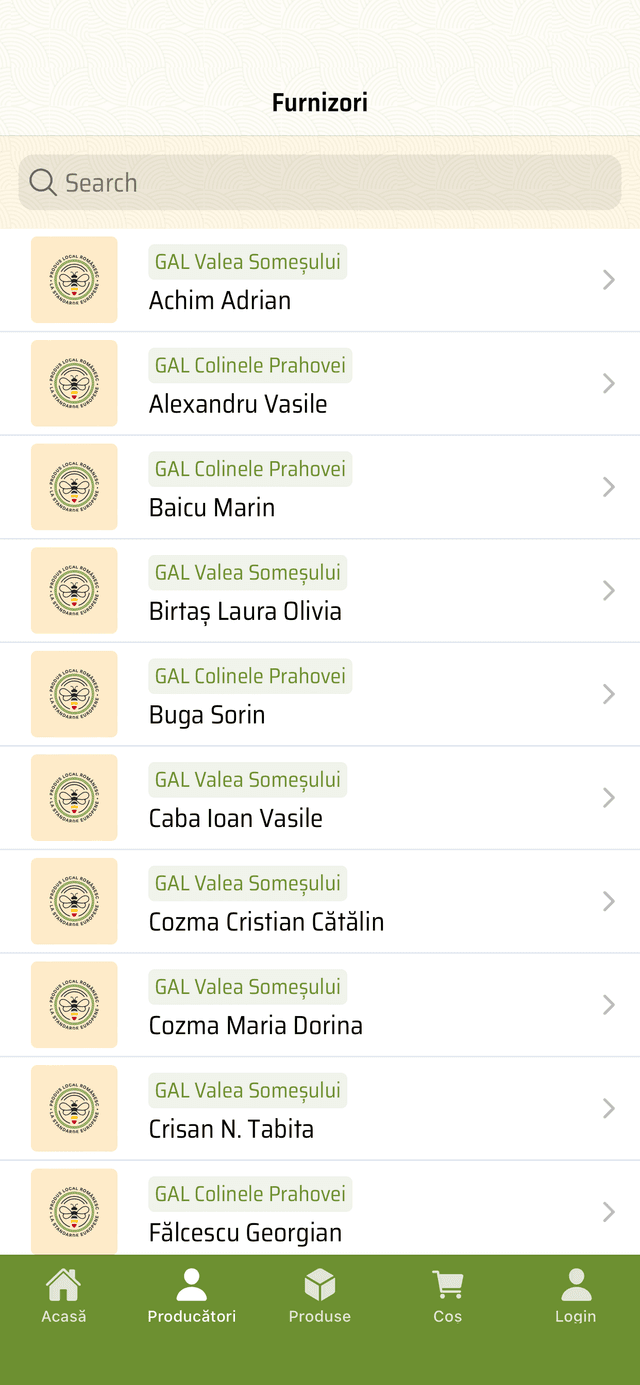
Task: Tap the bee logo beside Achim Adrian
Action: pos(74,280)
